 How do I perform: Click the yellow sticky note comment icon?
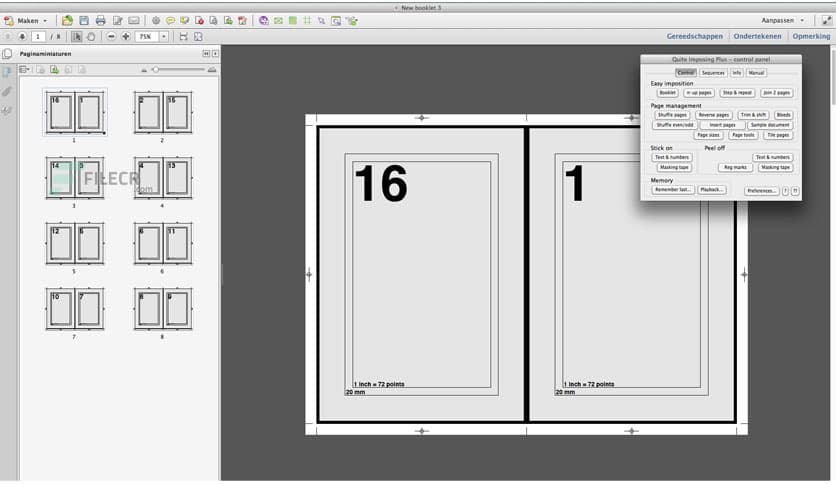tap(170, 21)
